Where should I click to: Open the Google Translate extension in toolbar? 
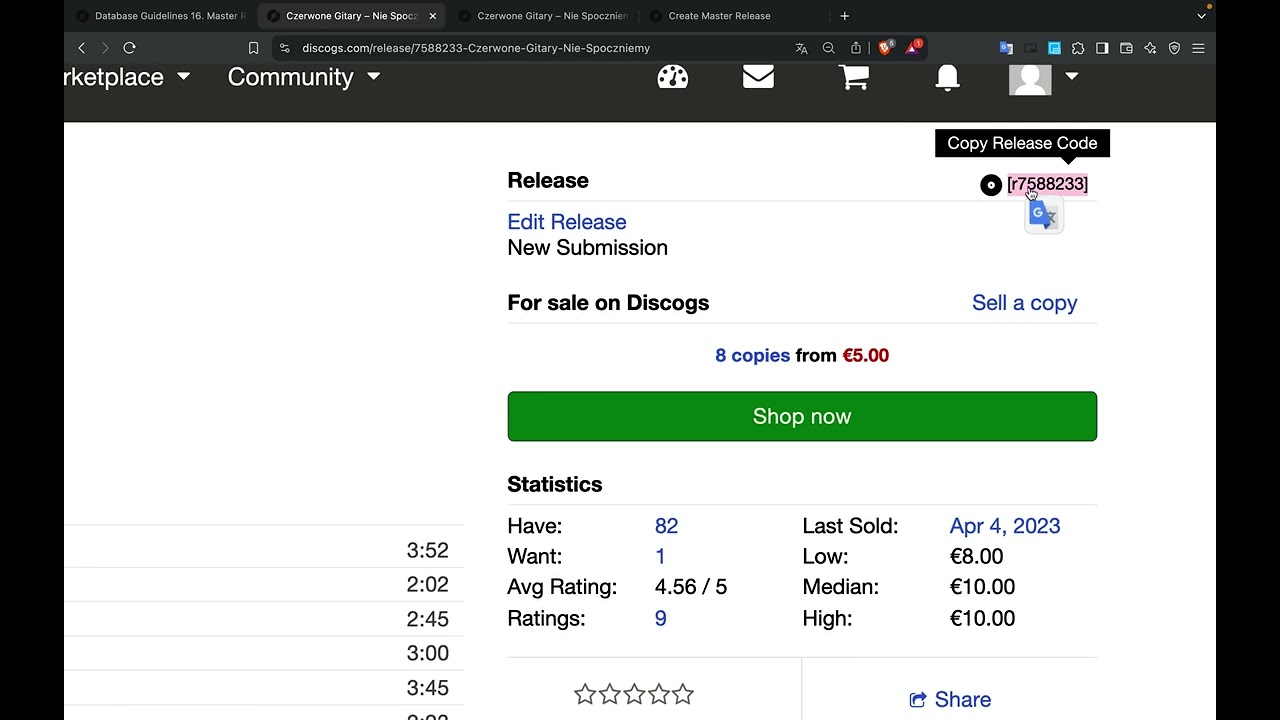tap(1006, 48)
